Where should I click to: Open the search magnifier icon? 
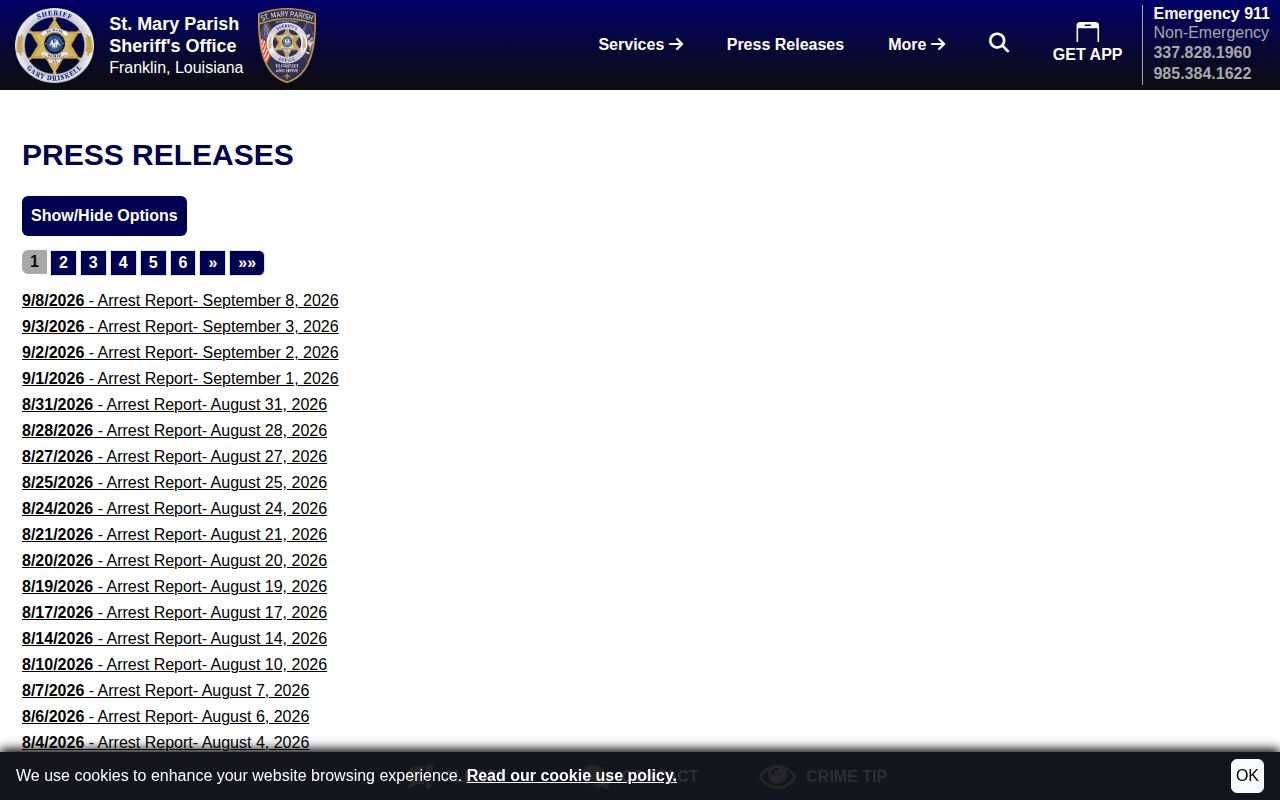pos(999,43)
